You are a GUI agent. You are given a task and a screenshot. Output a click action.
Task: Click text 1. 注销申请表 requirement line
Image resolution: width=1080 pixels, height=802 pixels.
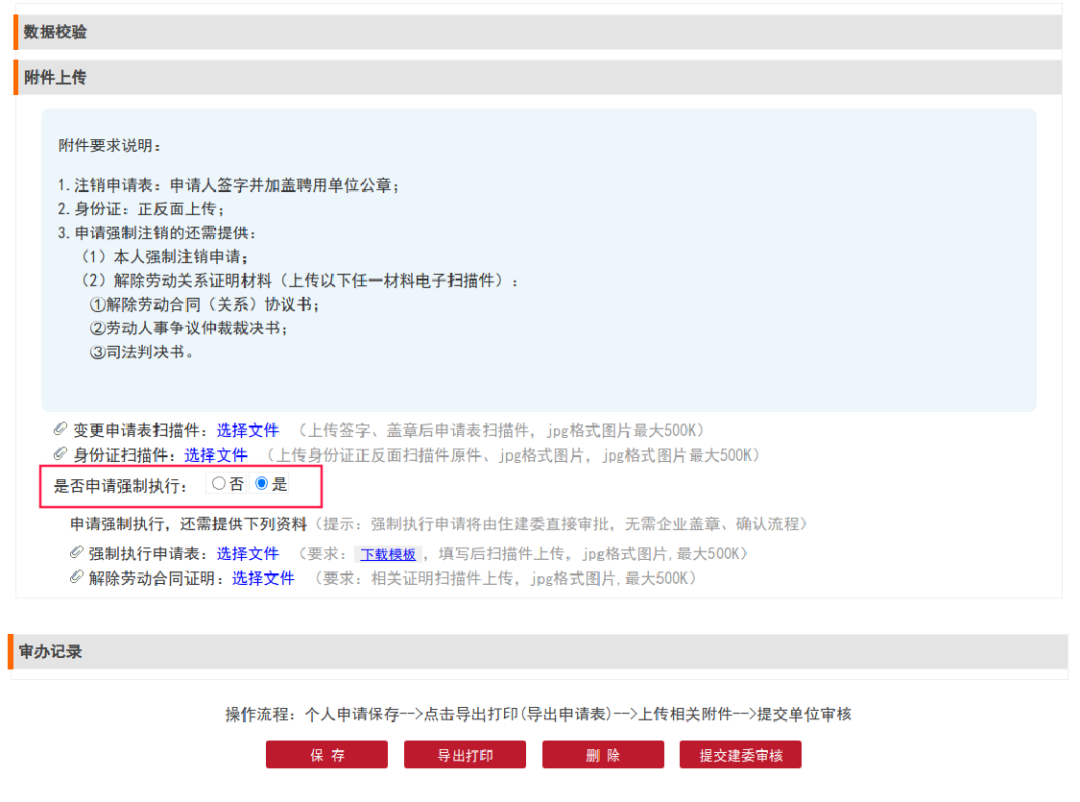pos(228,185)
